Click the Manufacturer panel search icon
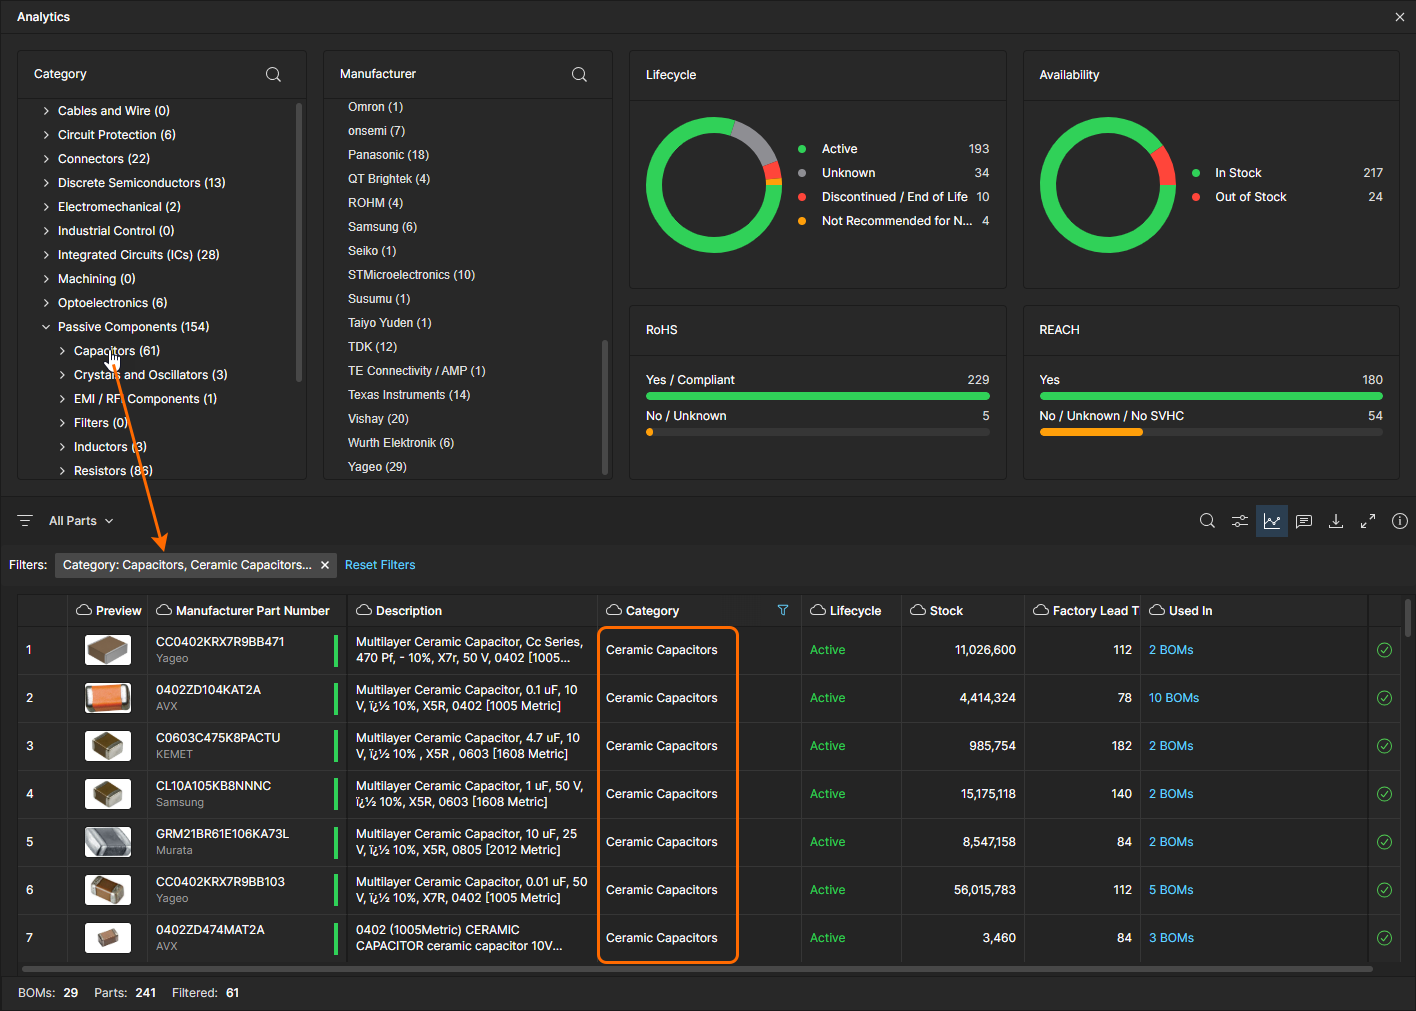 click(579, 75)
